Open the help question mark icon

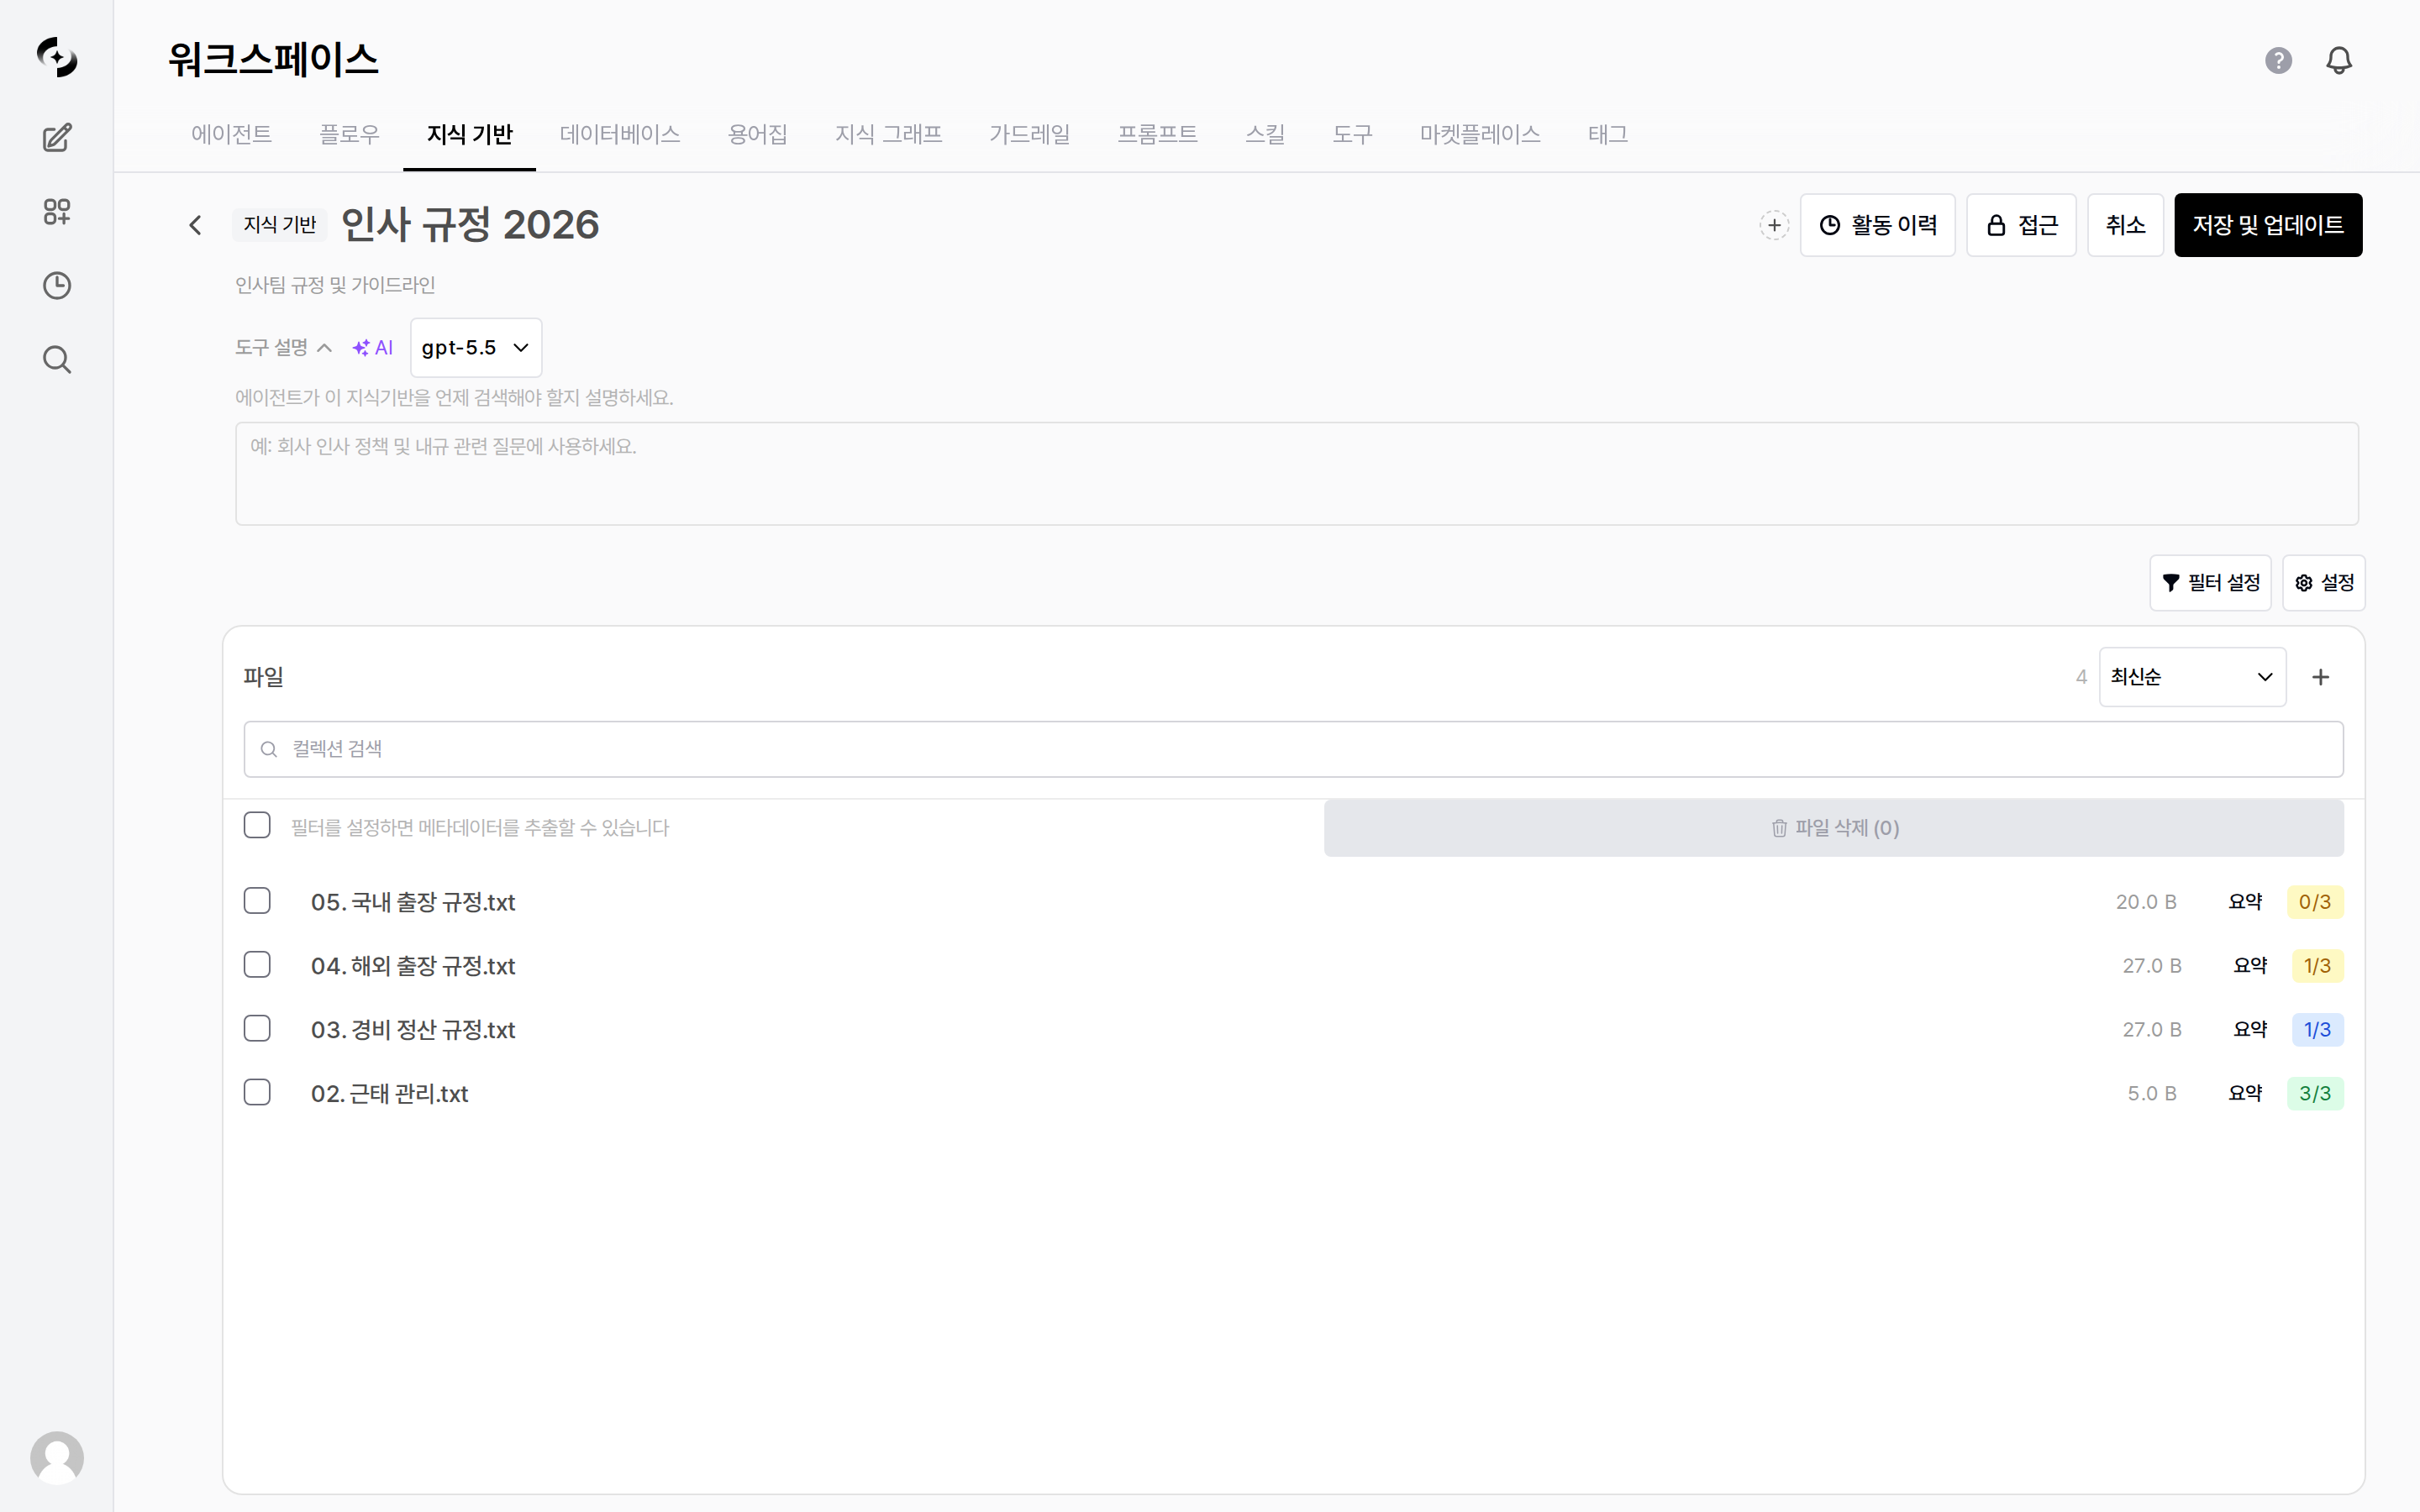[2278, 60]
